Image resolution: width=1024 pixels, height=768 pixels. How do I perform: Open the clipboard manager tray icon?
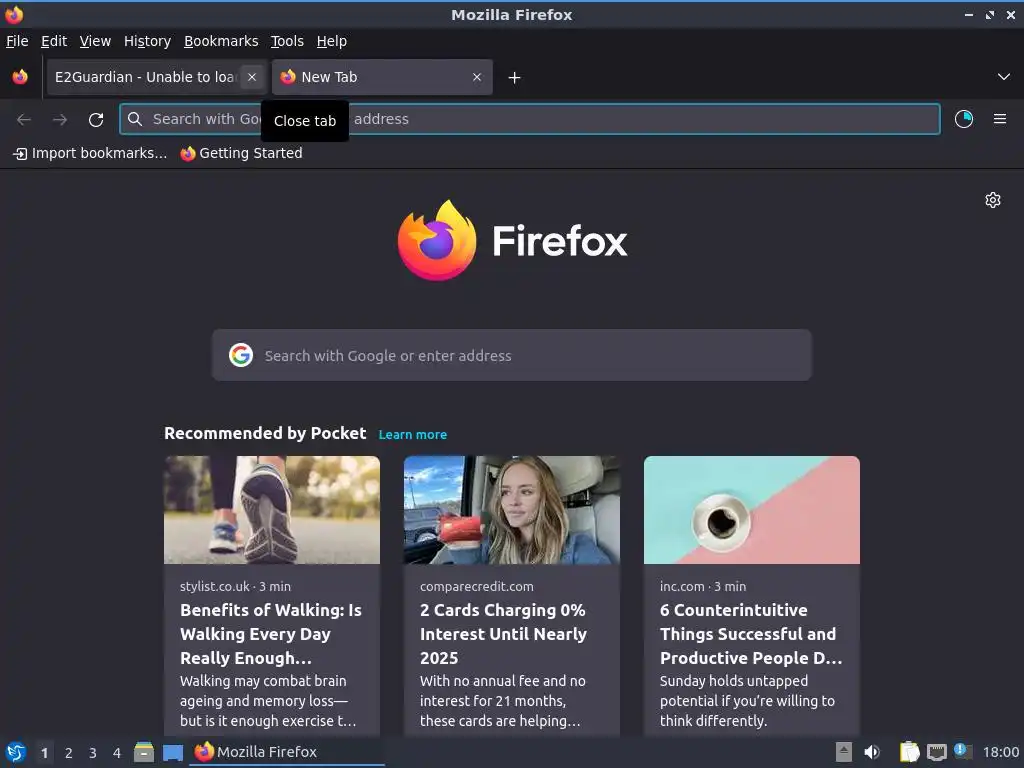(909, 752)
